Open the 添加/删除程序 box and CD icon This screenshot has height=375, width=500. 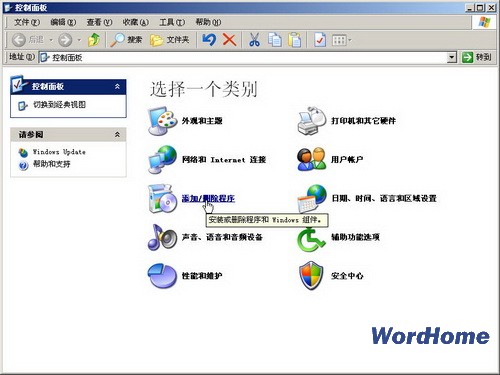pos(162,199)
